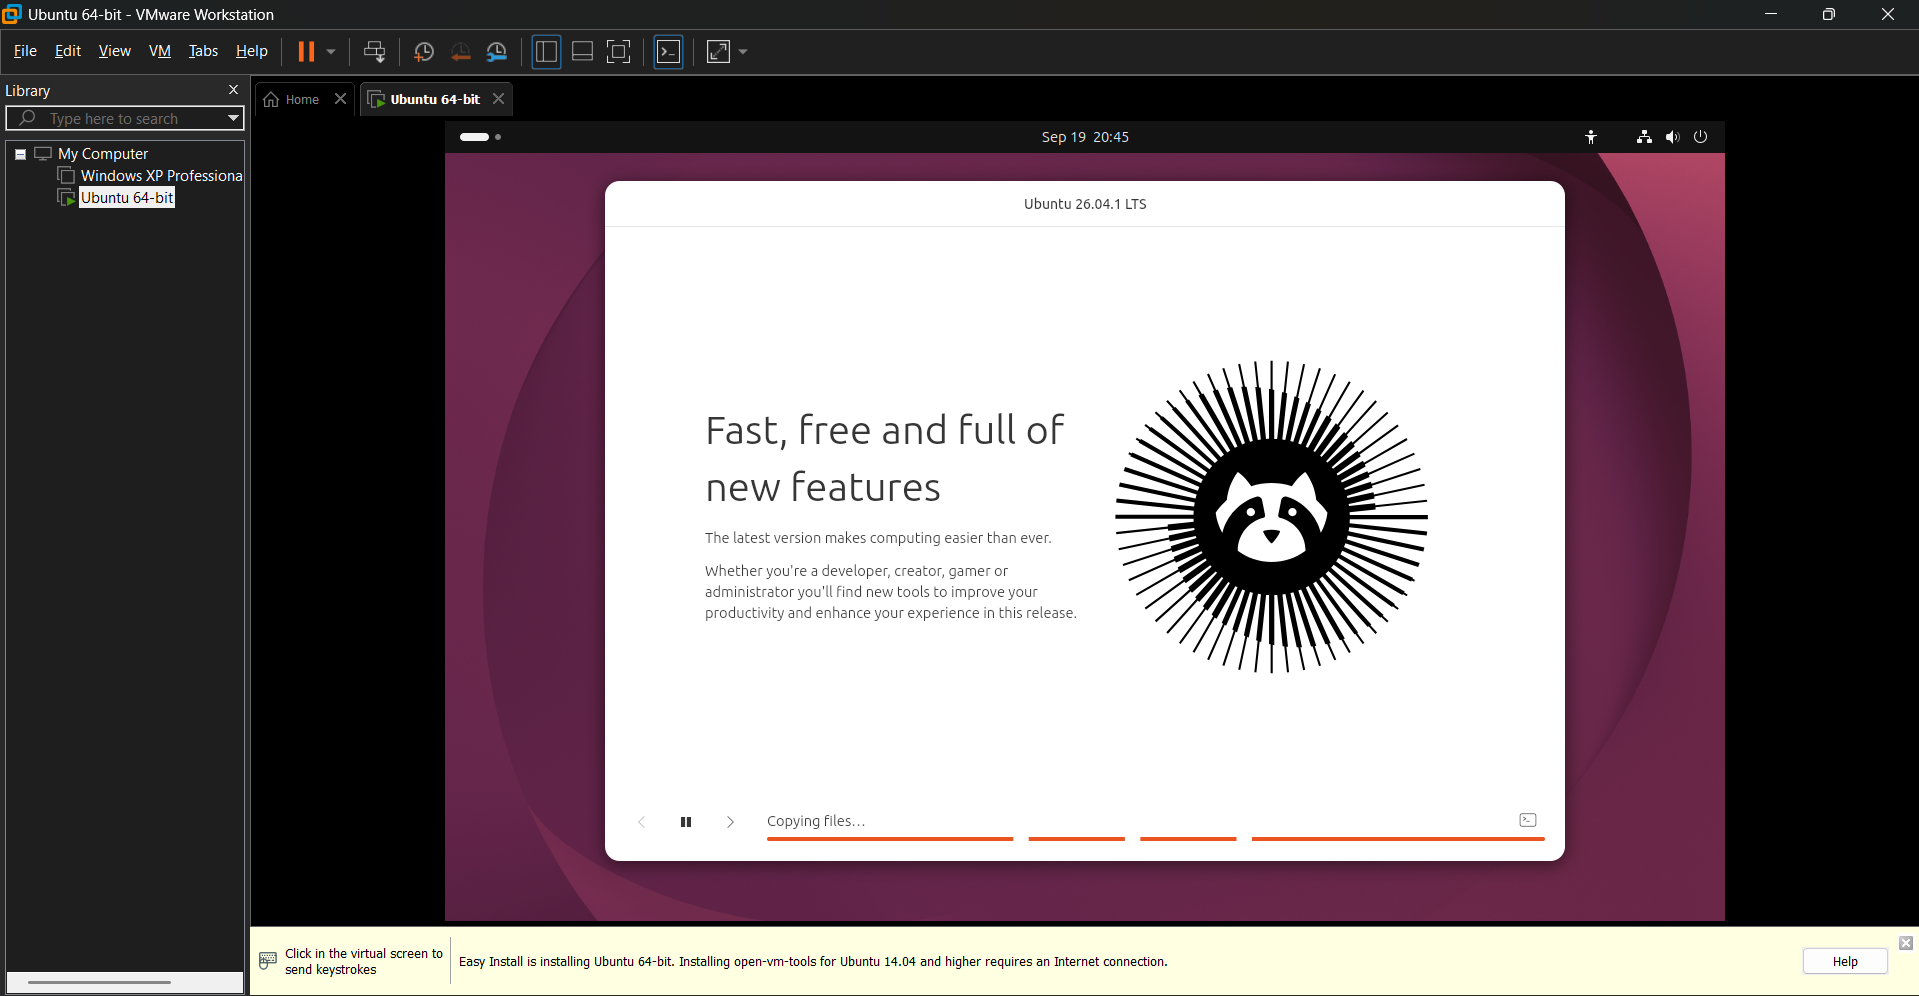The image size is (1919, 996).
Task: Close the Home tab
Action: click(x=340, y=98)
